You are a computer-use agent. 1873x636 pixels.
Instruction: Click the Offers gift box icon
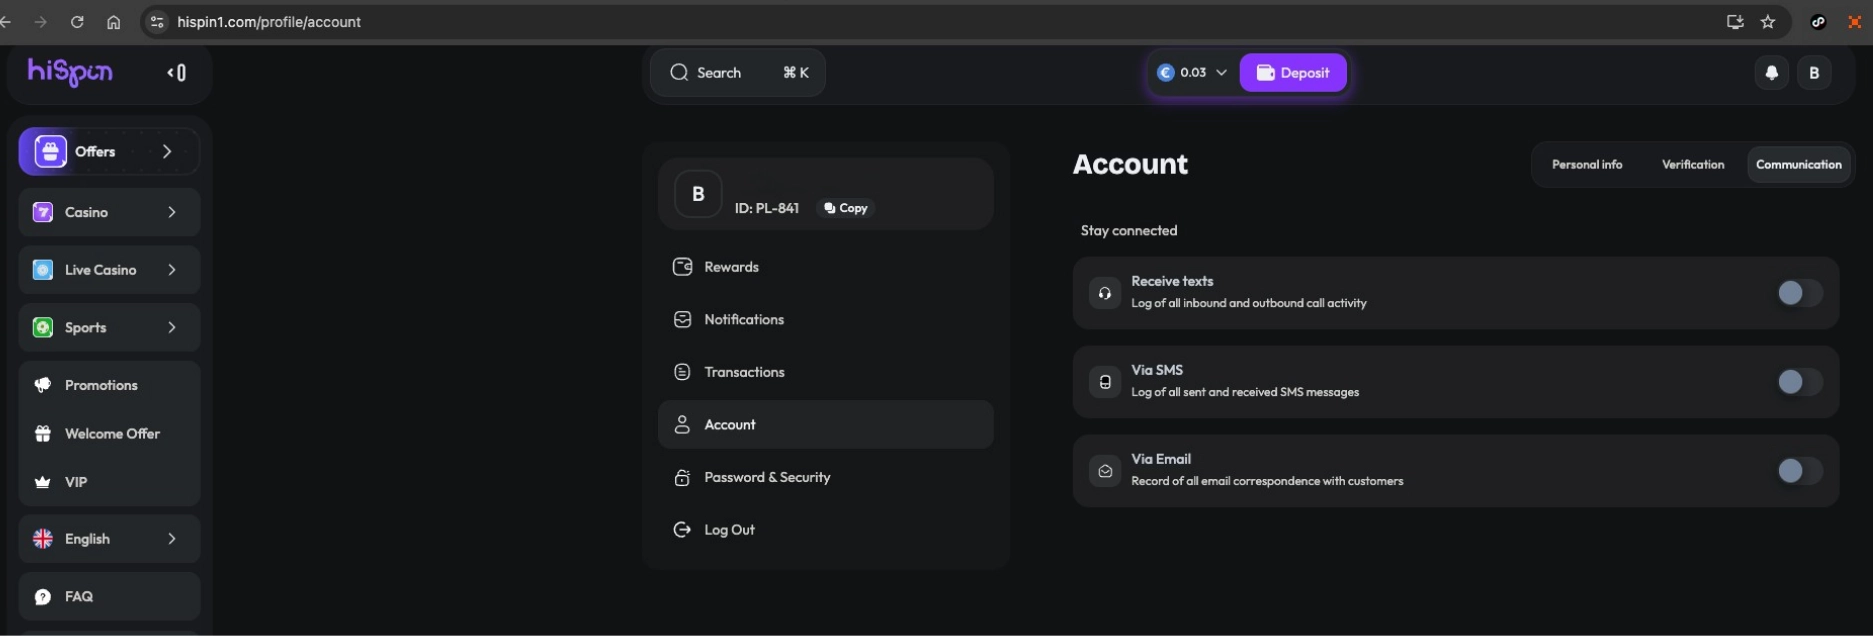click(50, 152)
